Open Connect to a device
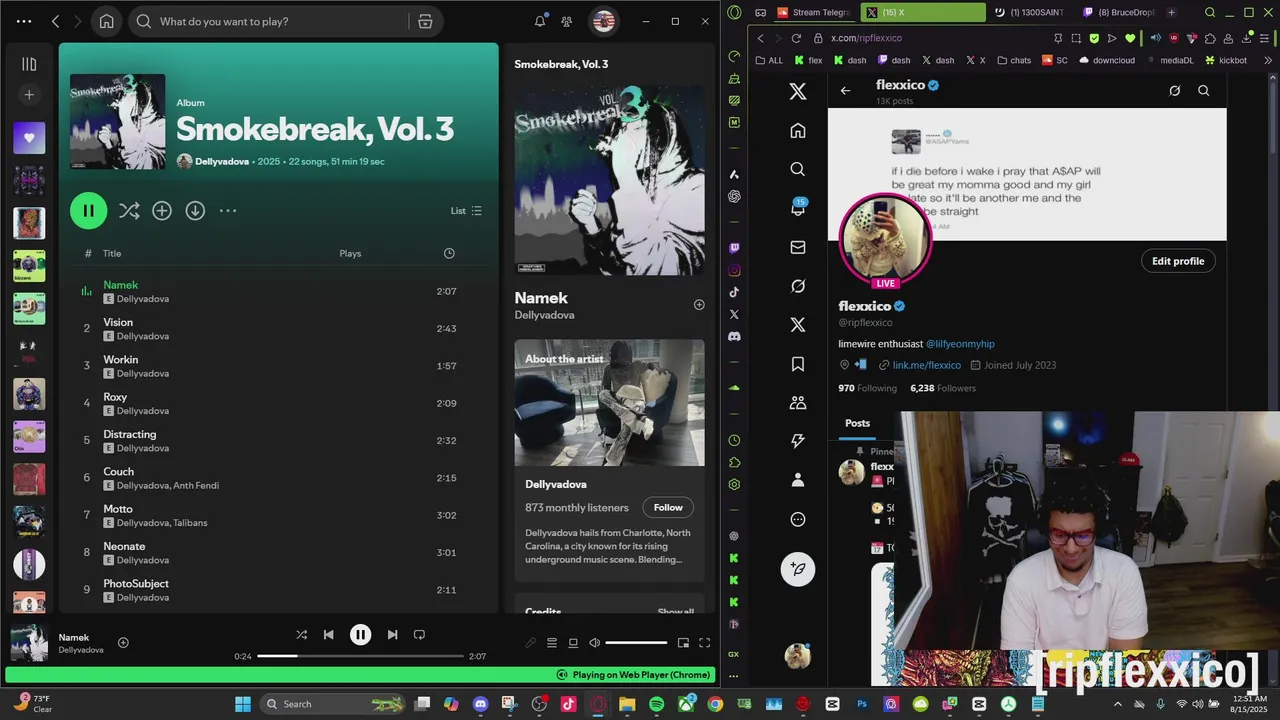 tap(573, 643)
